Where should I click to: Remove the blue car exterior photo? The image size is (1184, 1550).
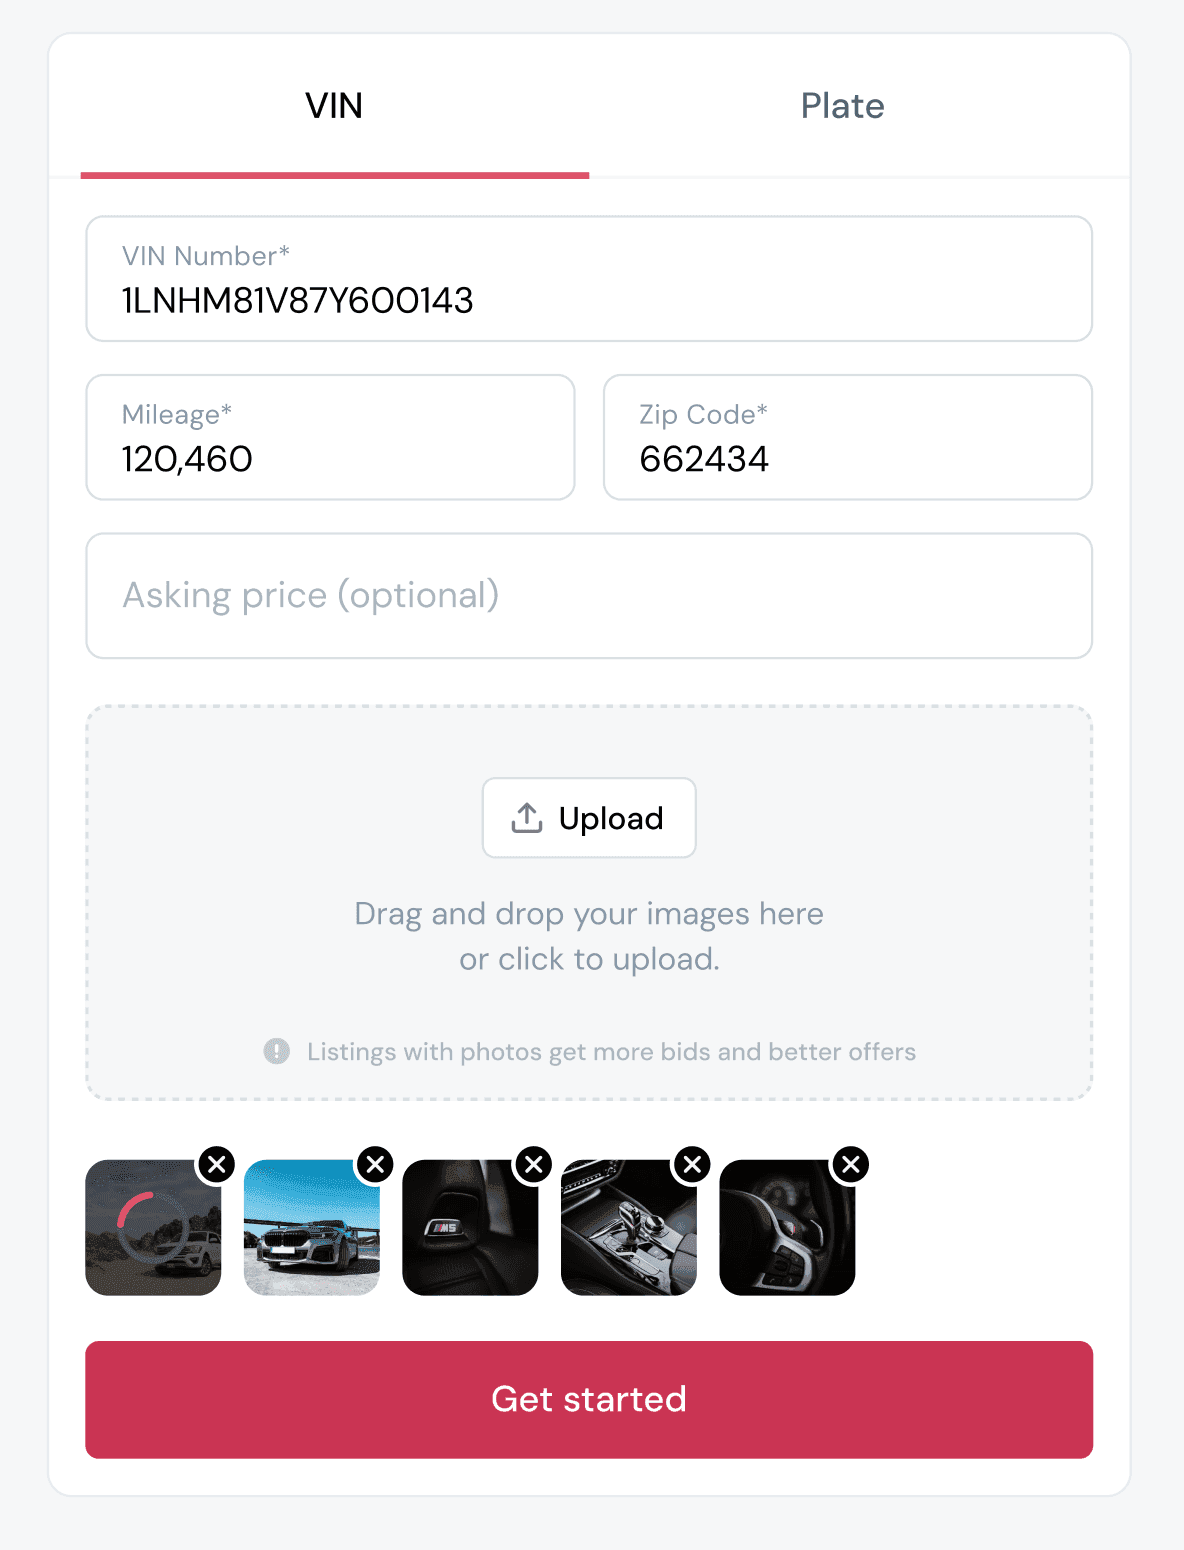point(375,1163)
